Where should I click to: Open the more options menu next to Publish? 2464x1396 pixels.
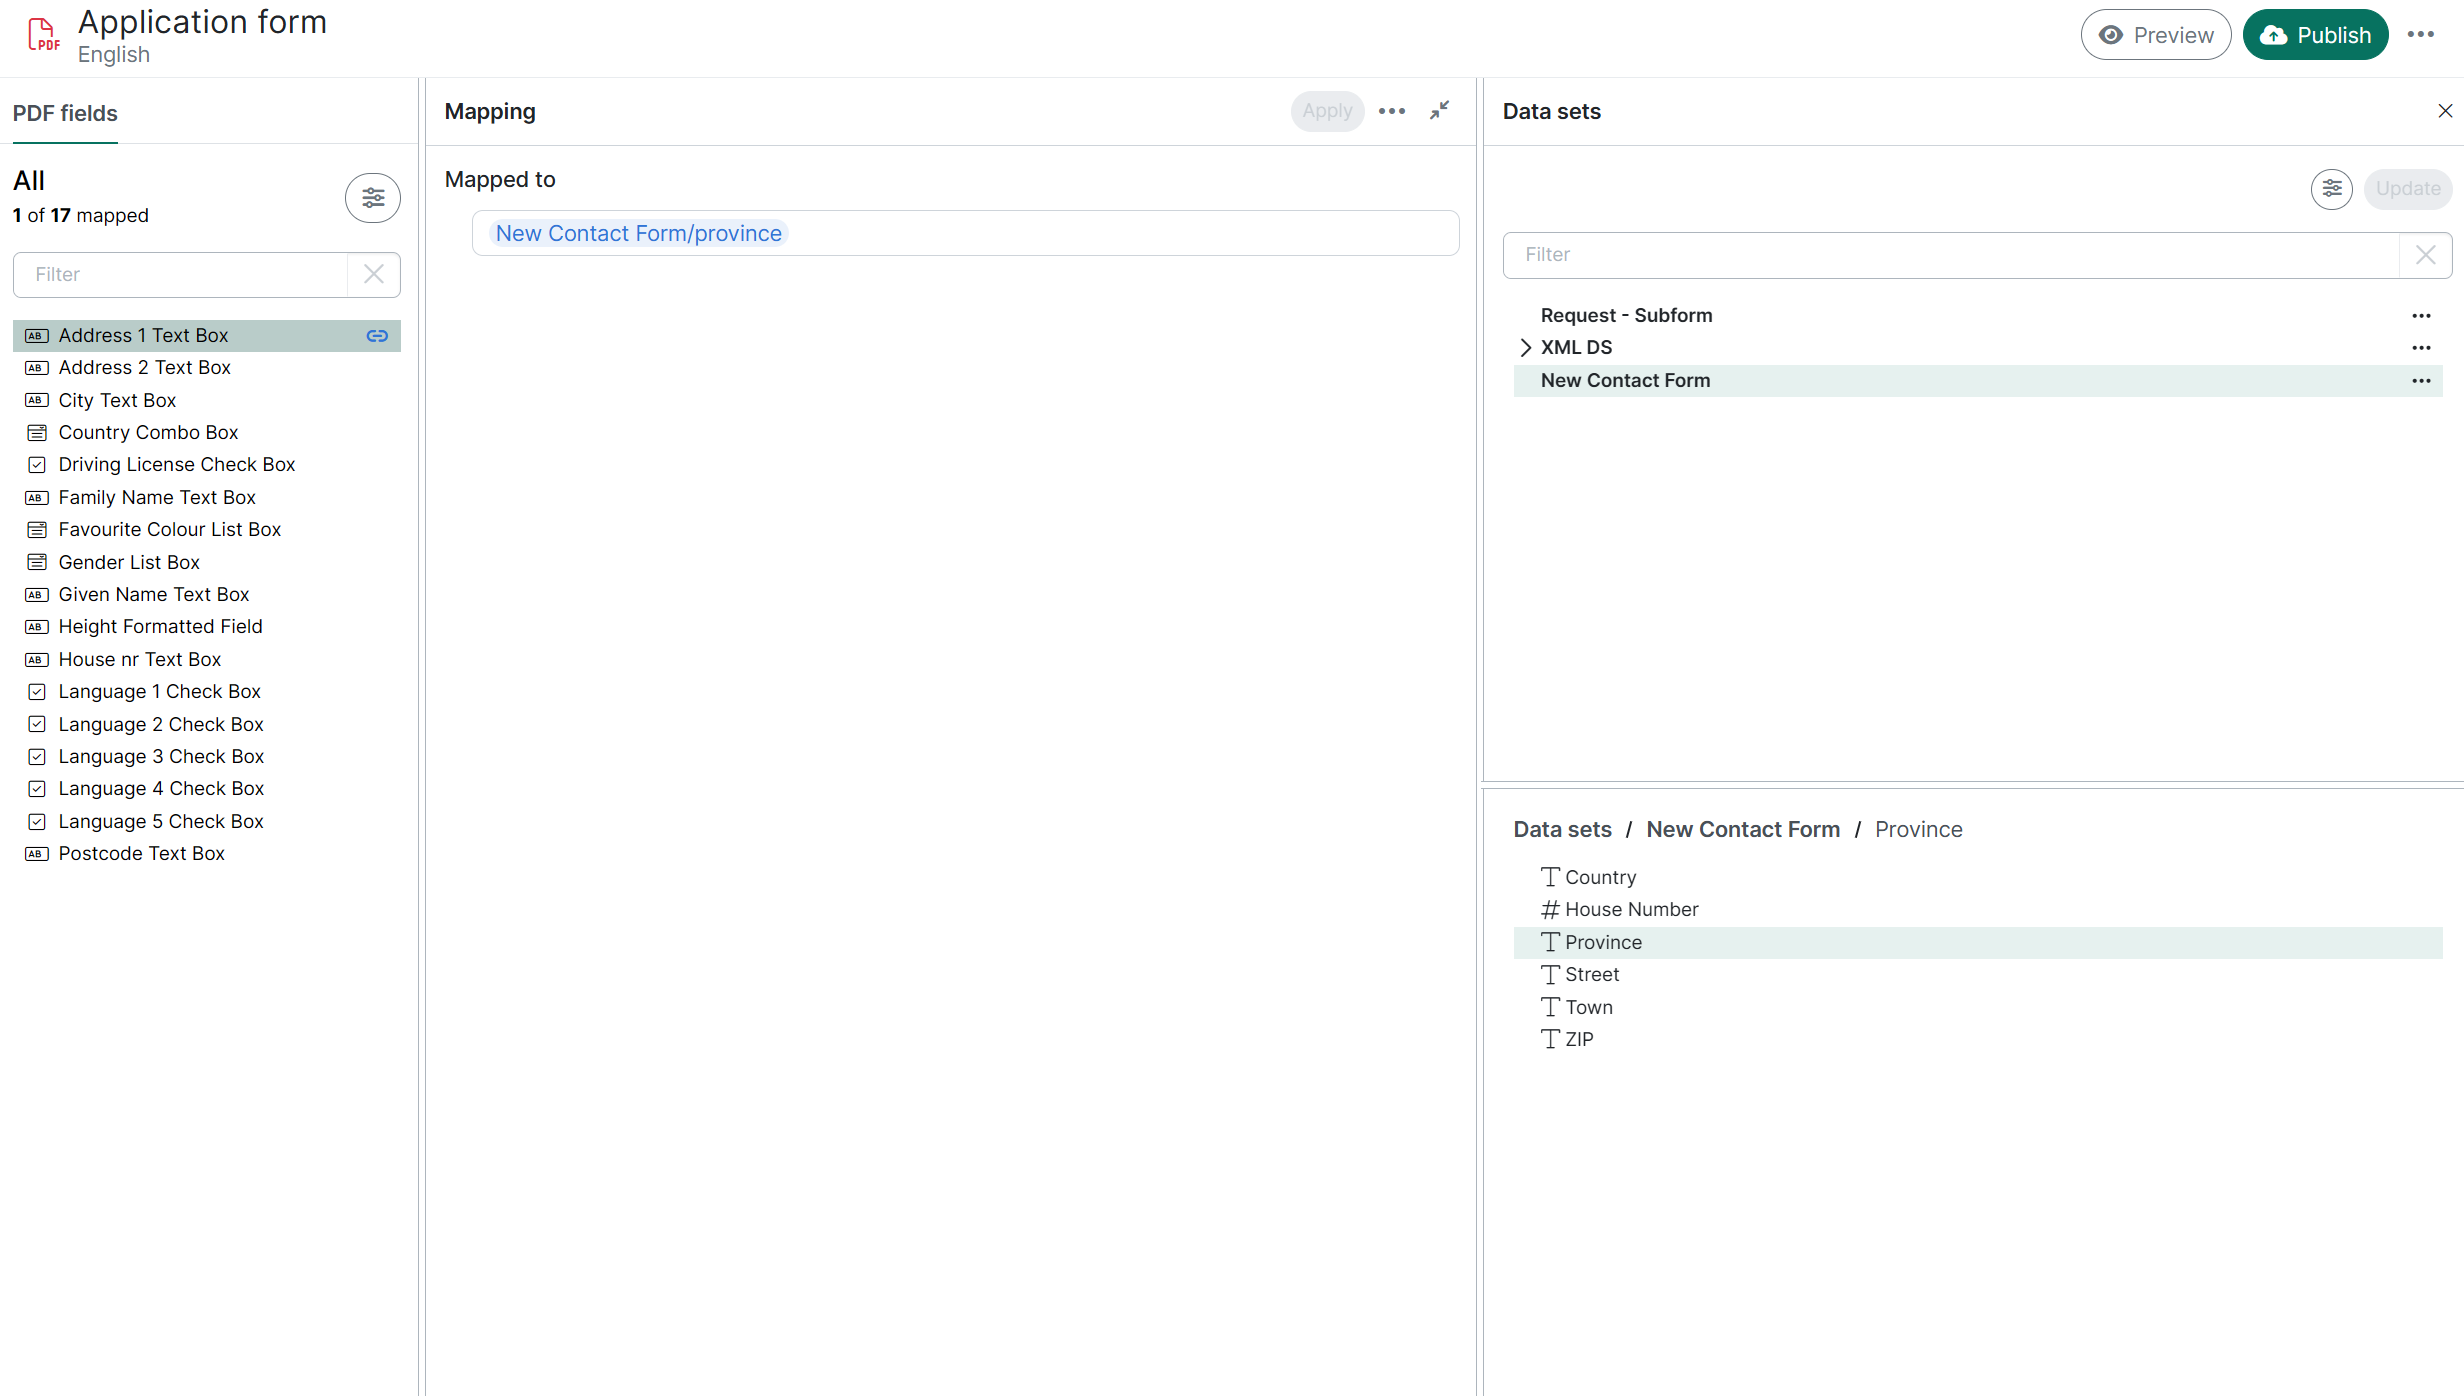tap(2420, 35)
